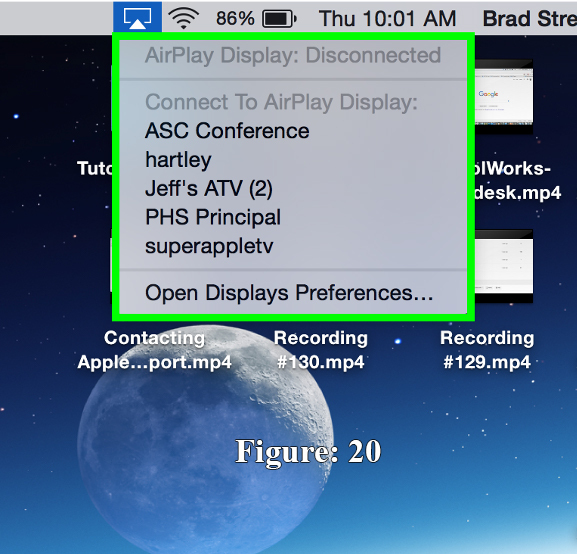Open the Thu 10:01 AM clock menu
The image size is (577, 554).
point(387,18)
